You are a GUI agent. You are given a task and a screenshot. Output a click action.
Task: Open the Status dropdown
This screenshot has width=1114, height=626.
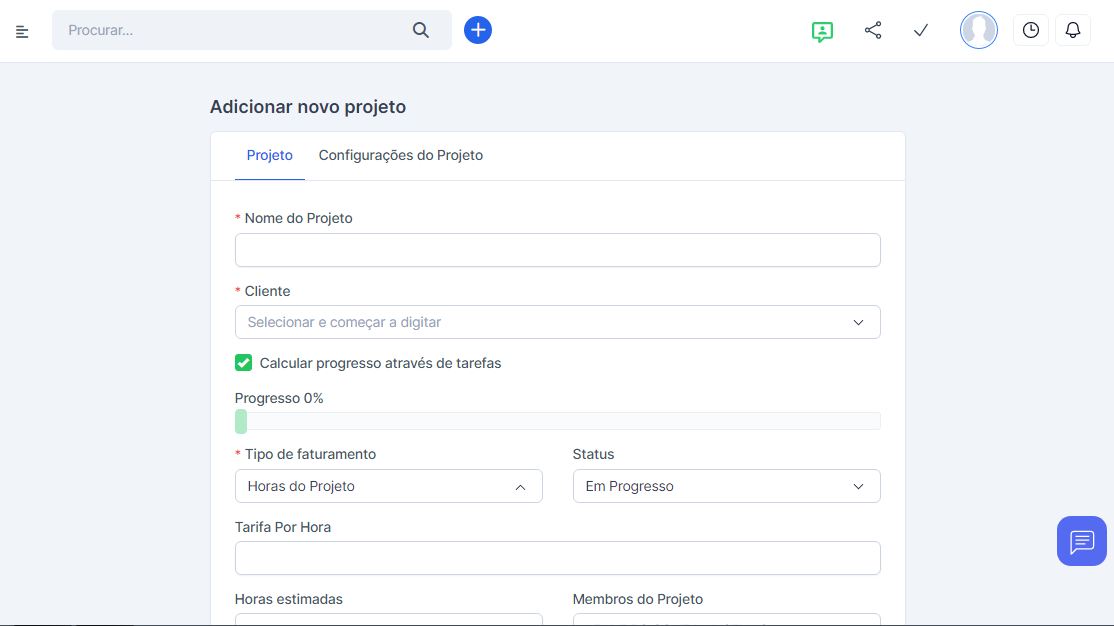726,486
